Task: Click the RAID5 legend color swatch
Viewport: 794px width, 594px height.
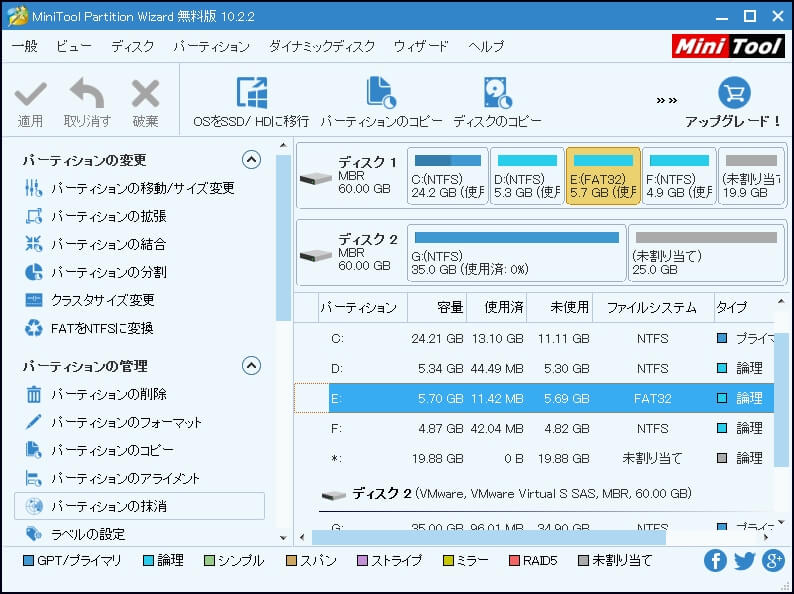Action: coord(514,561)
